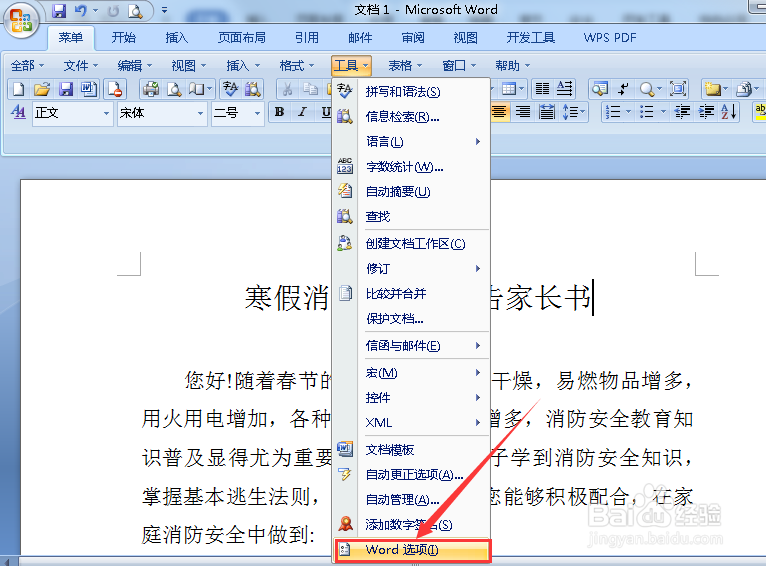This screenshot has height=566, width=766.
Task: Toggle the show paragraph marks icon
Action: [623, 89]
